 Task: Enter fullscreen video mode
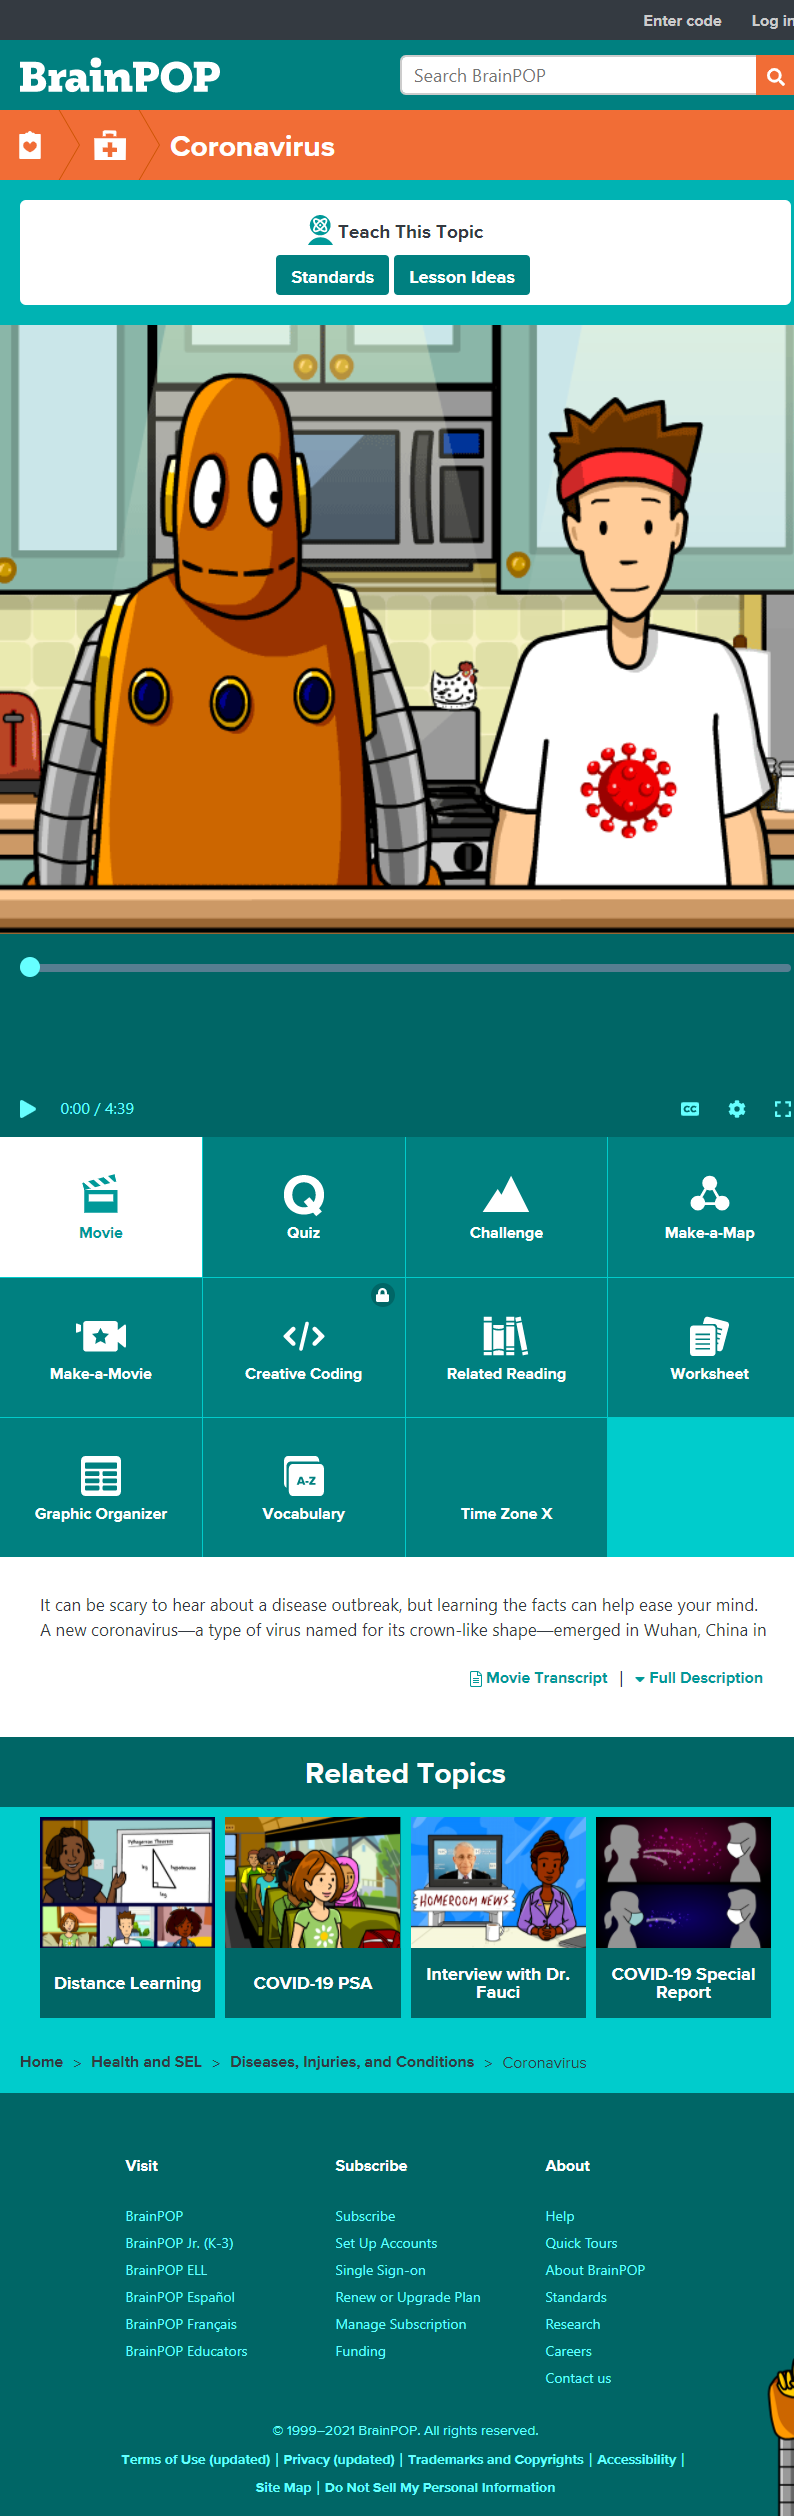tap(782, 1109)
